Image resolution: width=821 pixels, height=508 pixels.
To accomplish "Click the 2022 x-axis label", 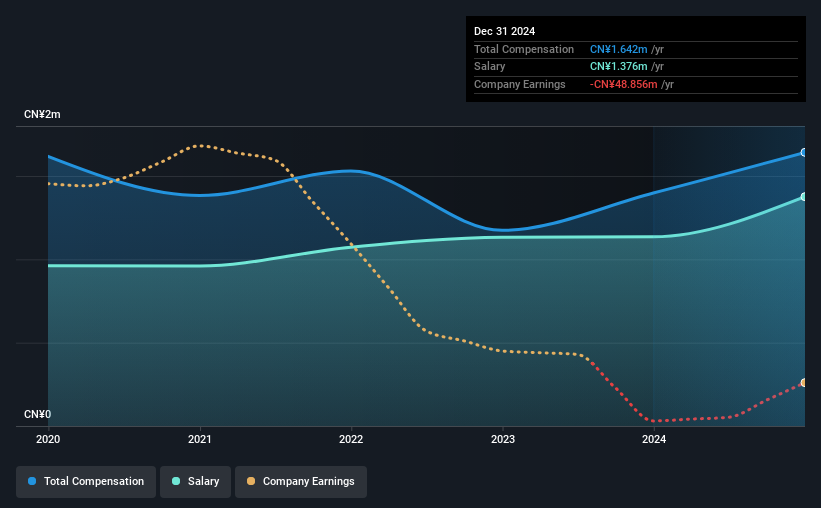I will (351, 439).
